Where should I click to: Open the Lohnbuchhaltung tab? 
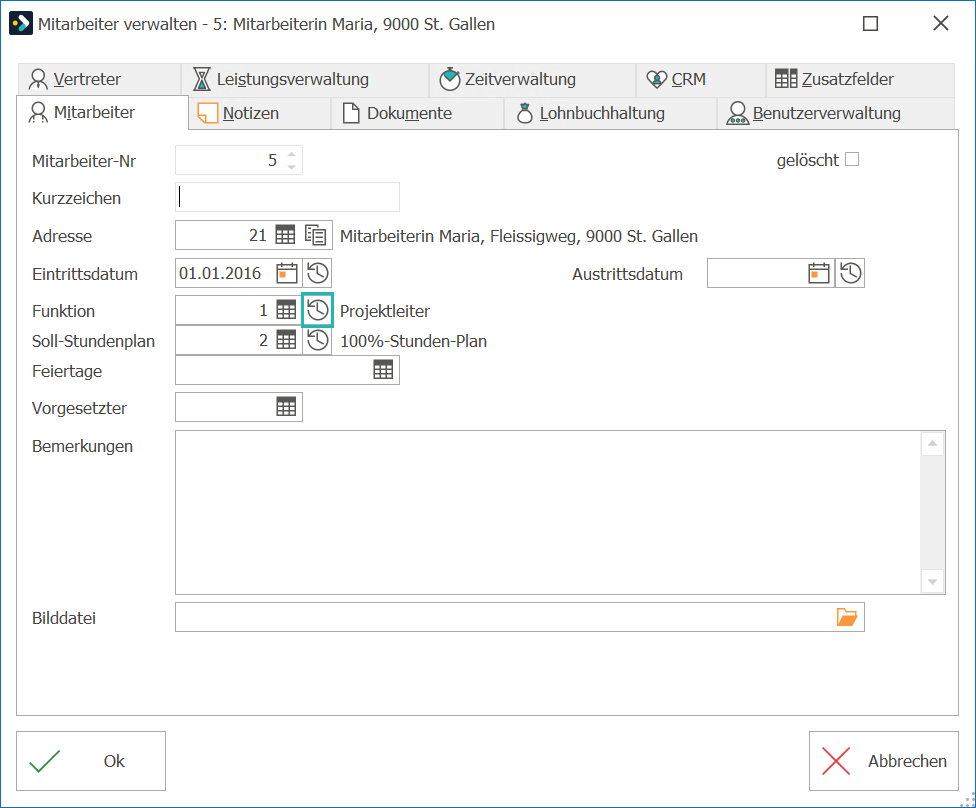click(610, 113)
